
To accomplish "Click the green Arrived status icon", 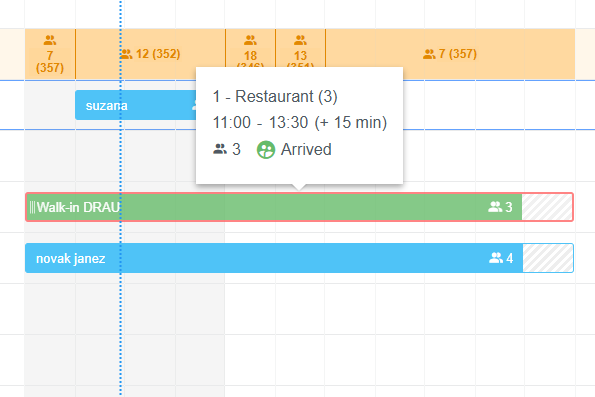I will 266,150.
